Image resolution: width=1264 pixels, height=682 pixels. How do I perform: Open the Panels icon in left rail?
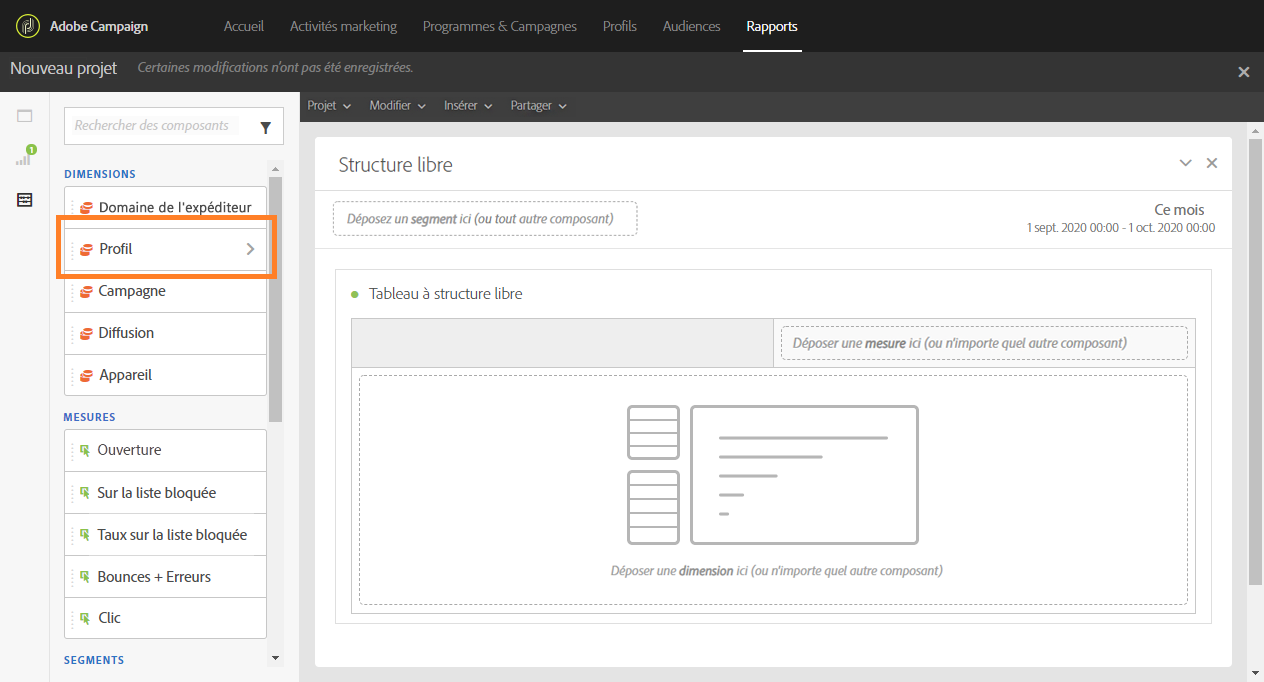click(x=25, y=116)
